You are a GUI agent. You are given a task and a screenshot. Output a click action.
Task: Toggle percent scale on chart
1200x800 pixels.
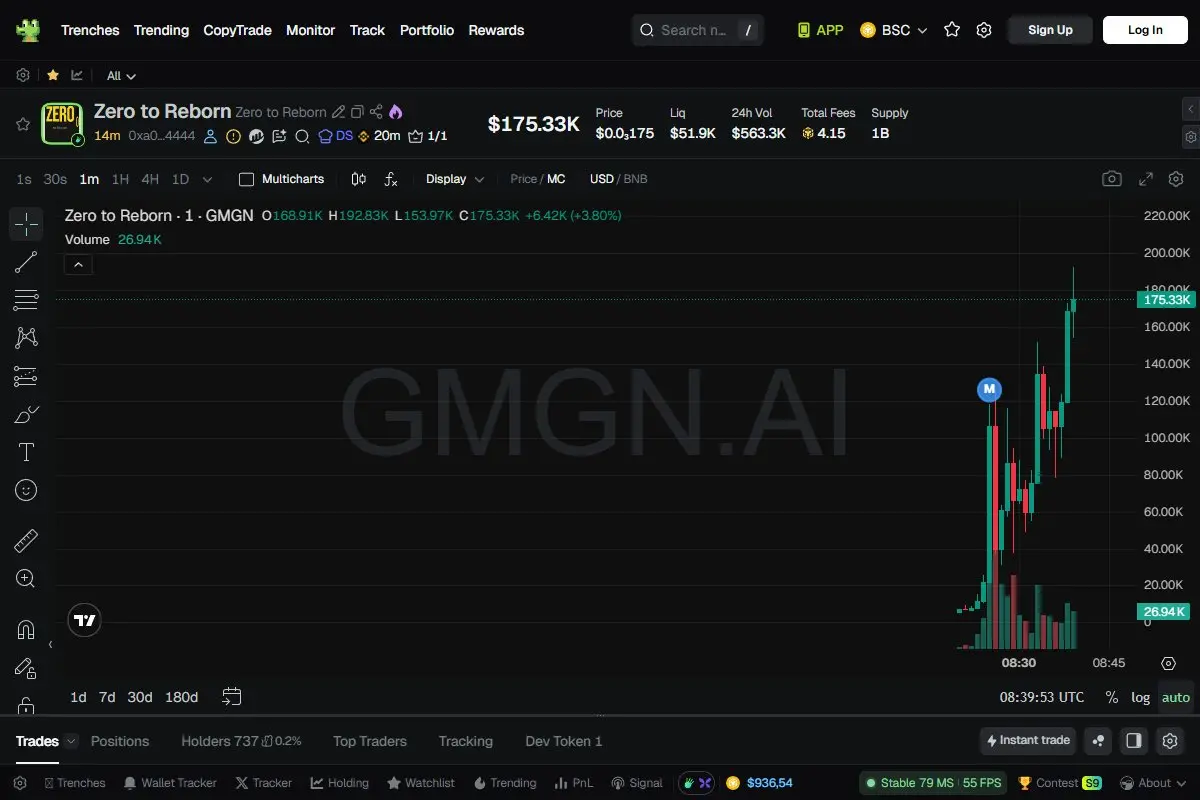tap(1112, 697)
